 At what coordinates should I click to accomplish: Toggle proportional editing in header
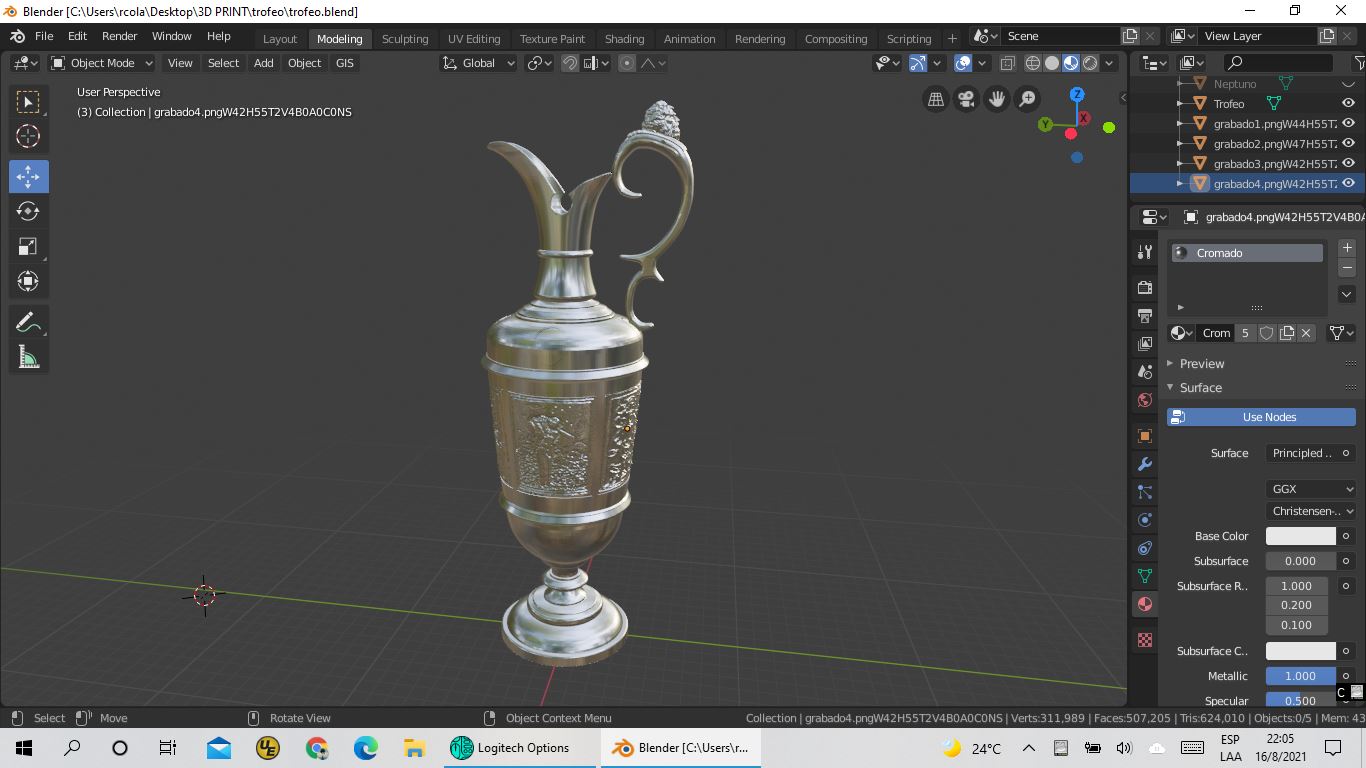(627, 63)
